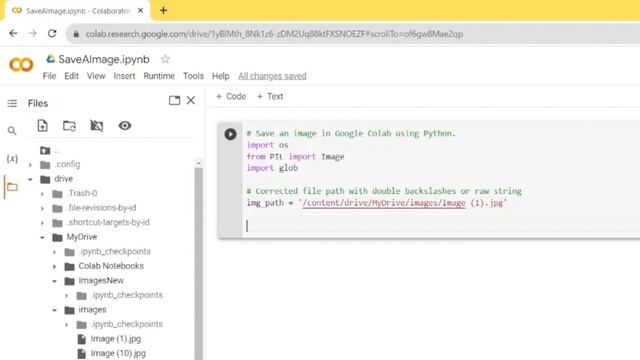Add a new Code cell
640x360 pixels.
point(231,96)
